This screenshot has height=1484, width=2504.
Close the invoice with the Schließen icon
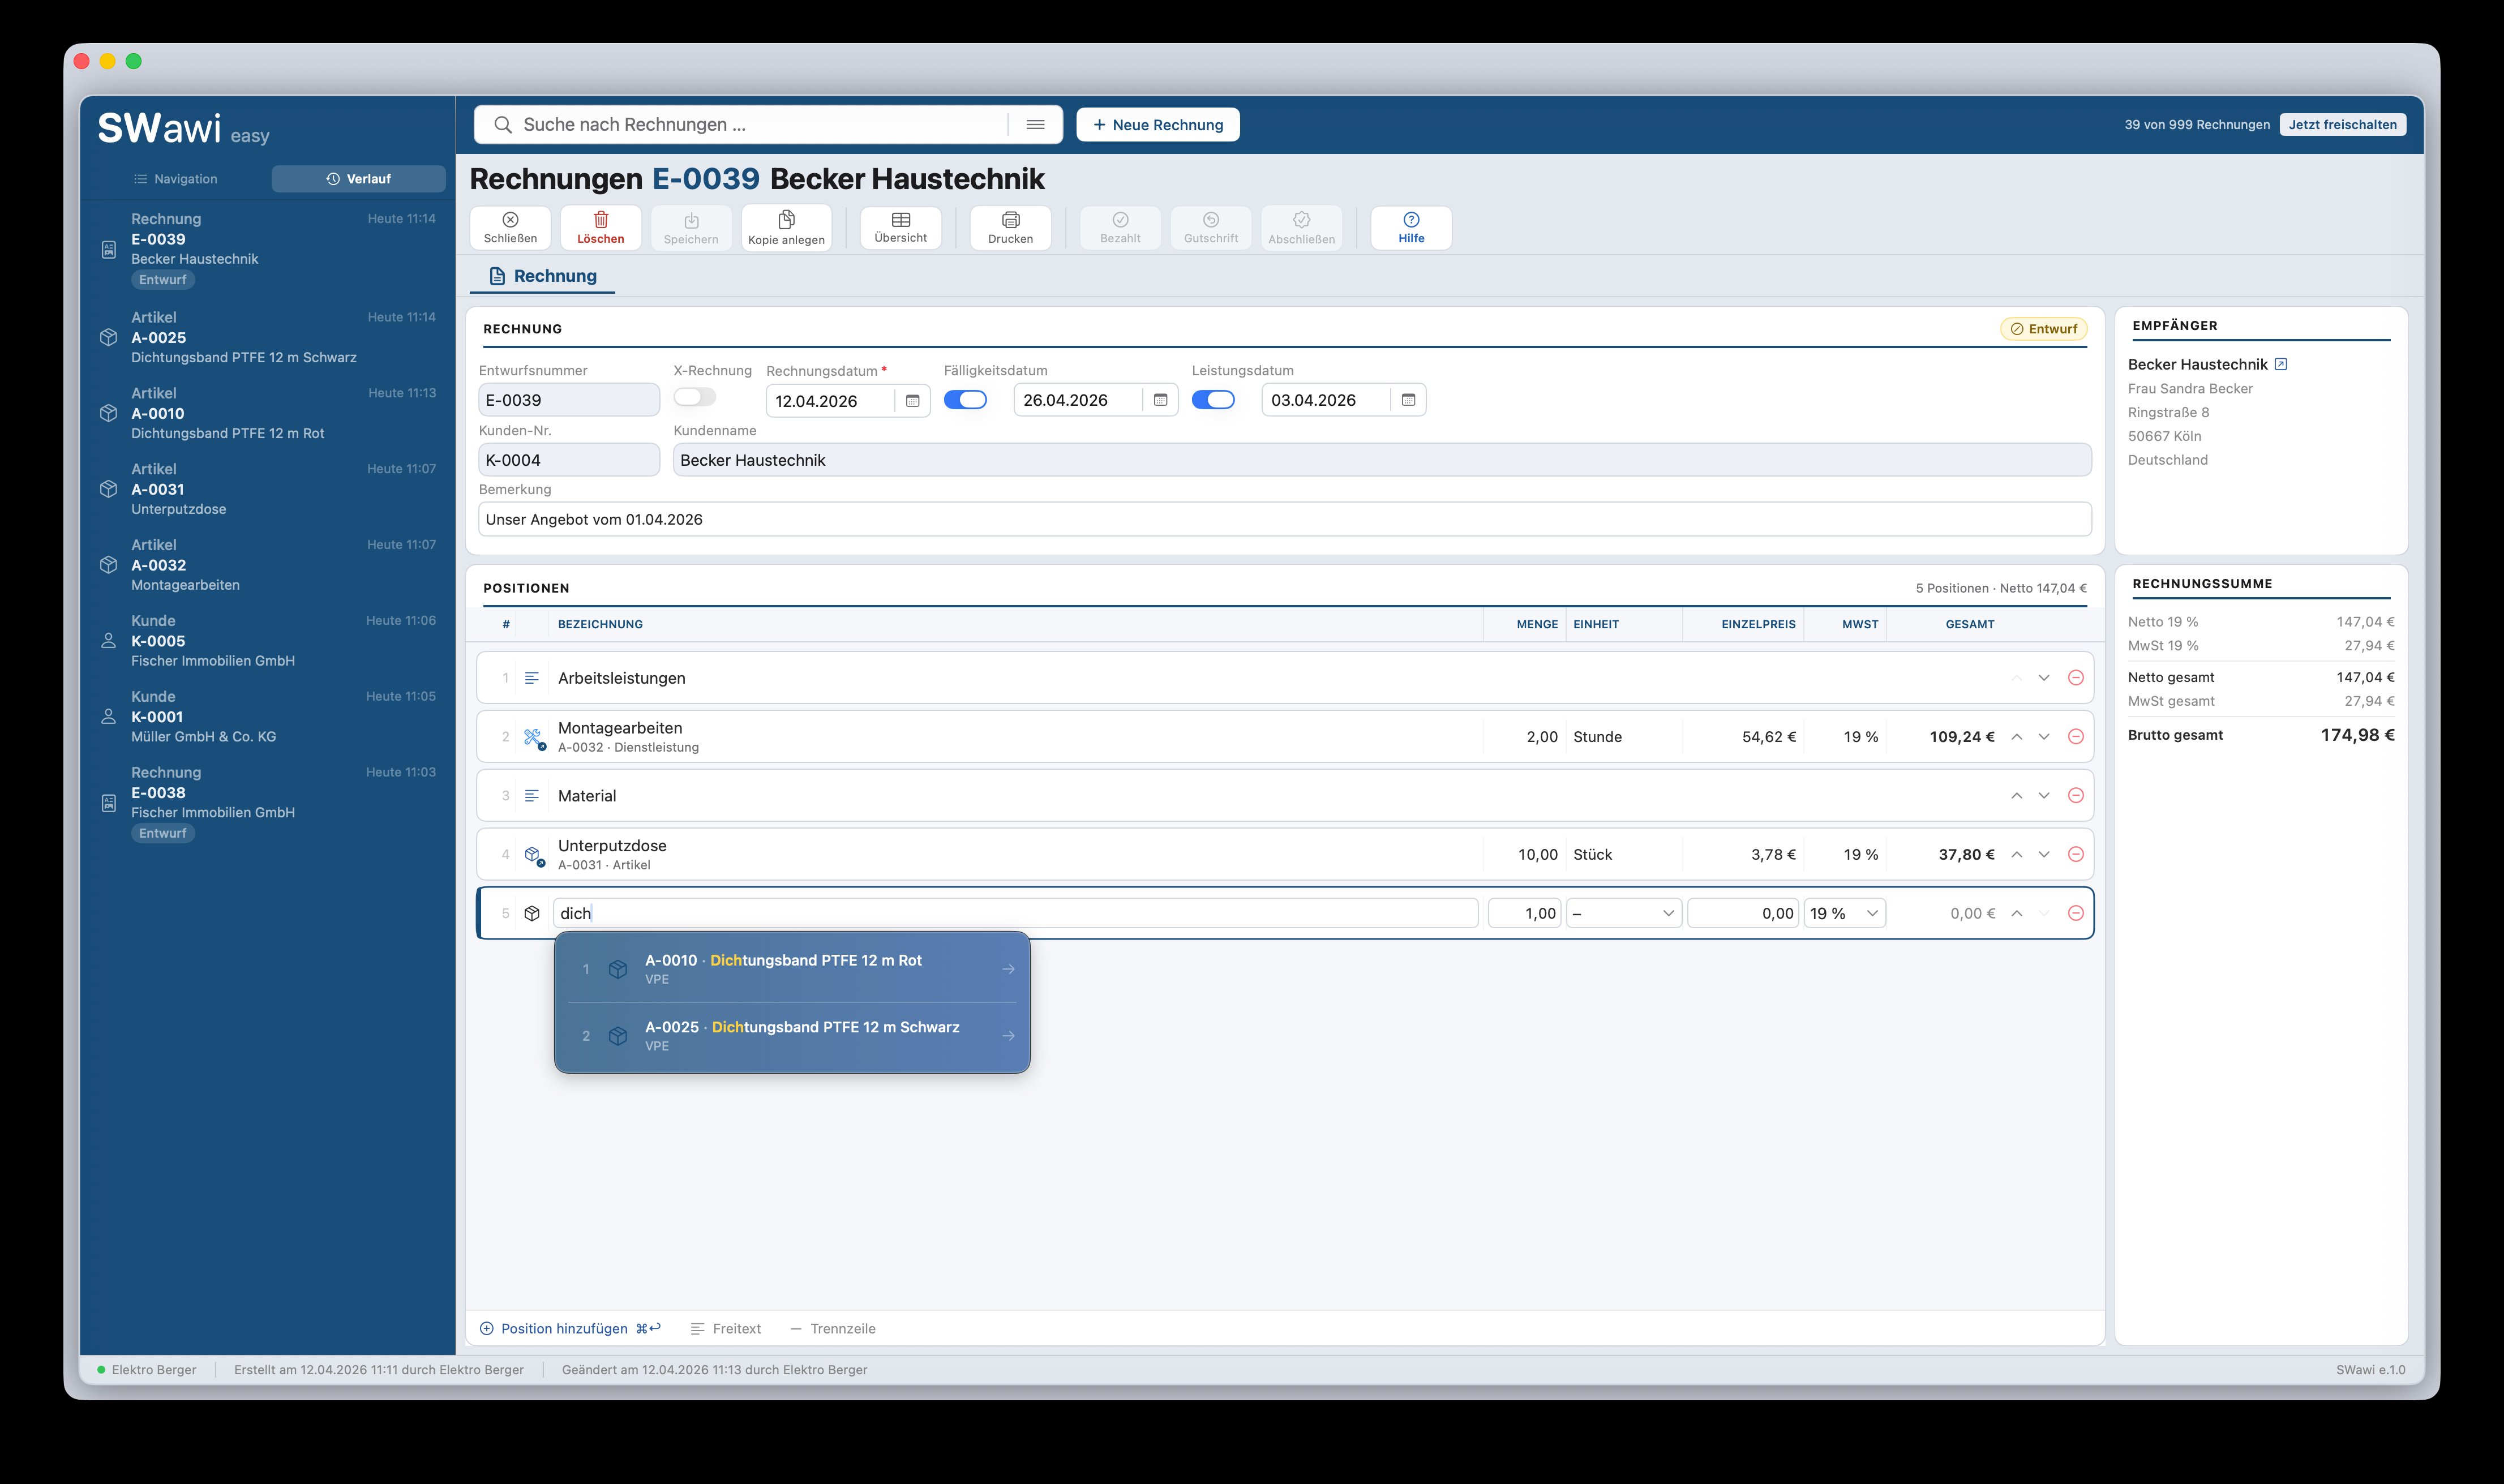509,227
